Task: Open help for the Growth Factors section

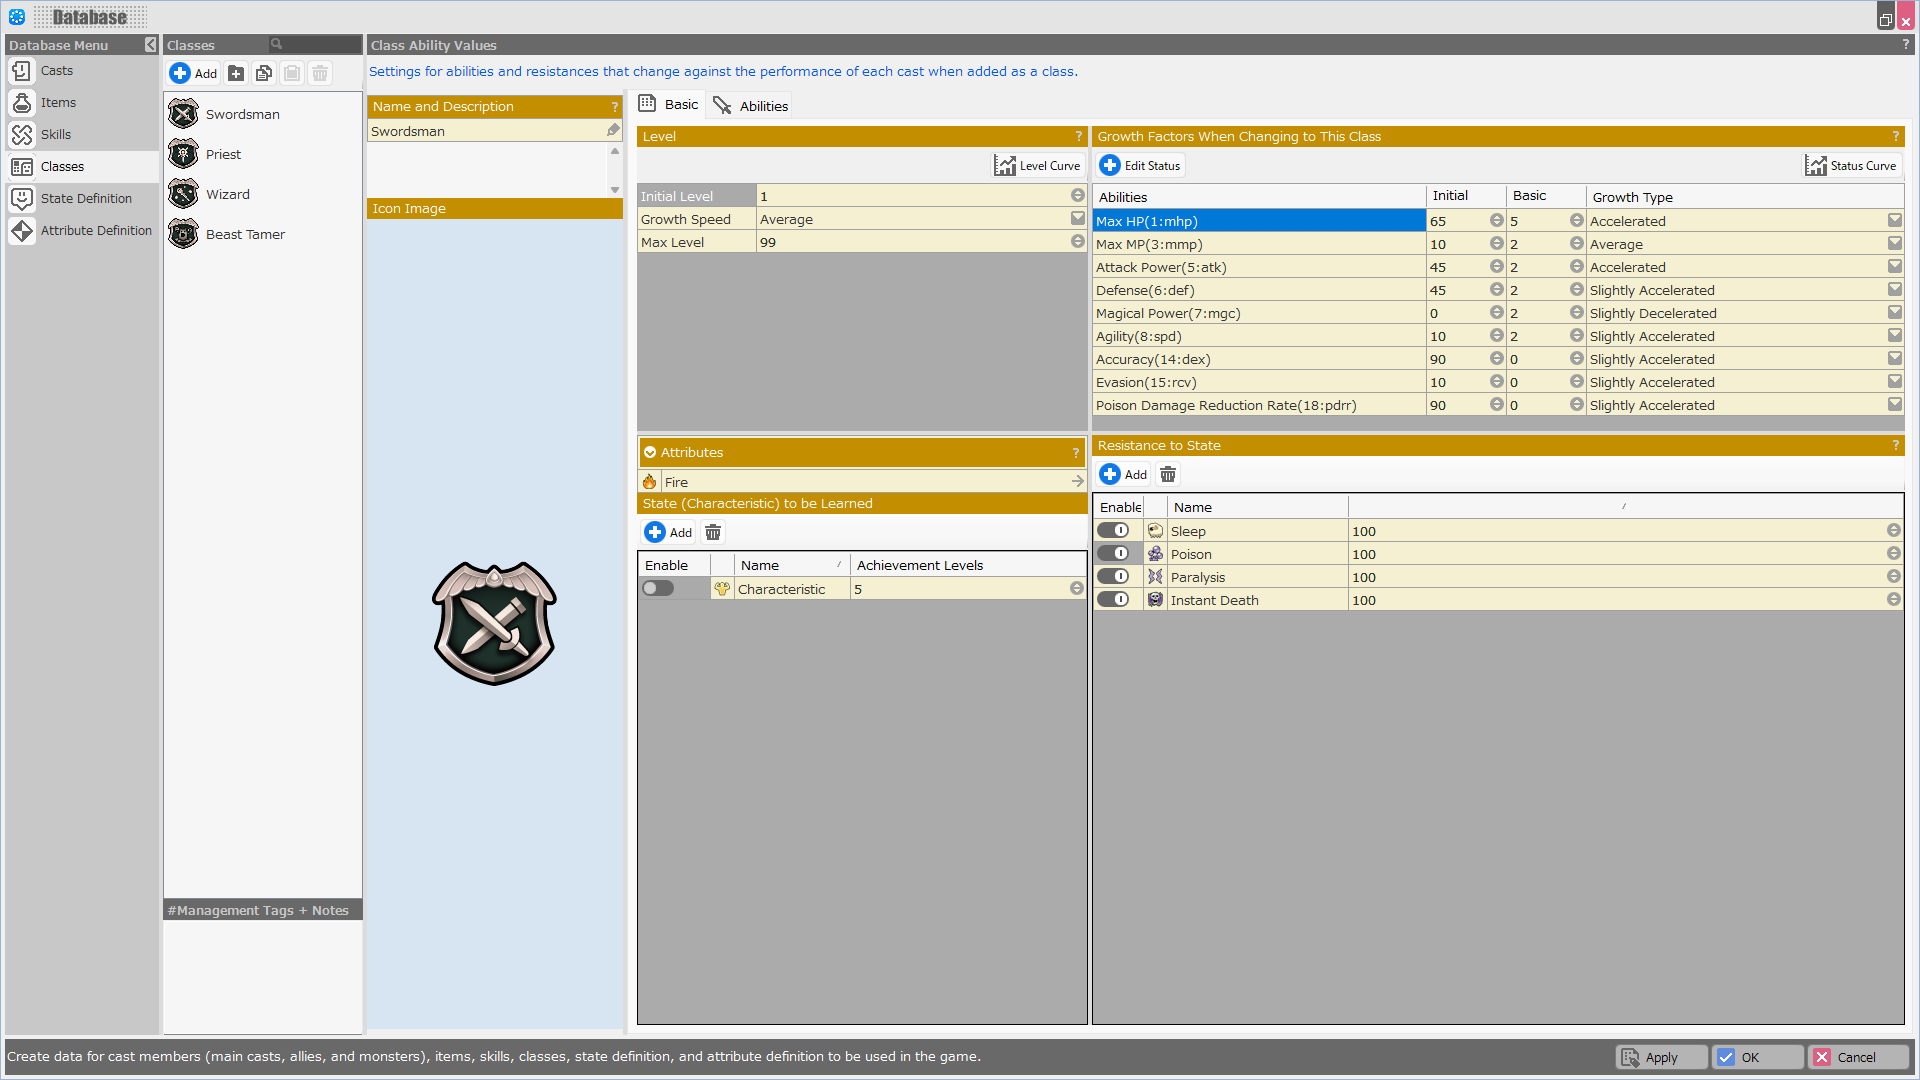Action: pyautogui.click(x=1895, y=137)
